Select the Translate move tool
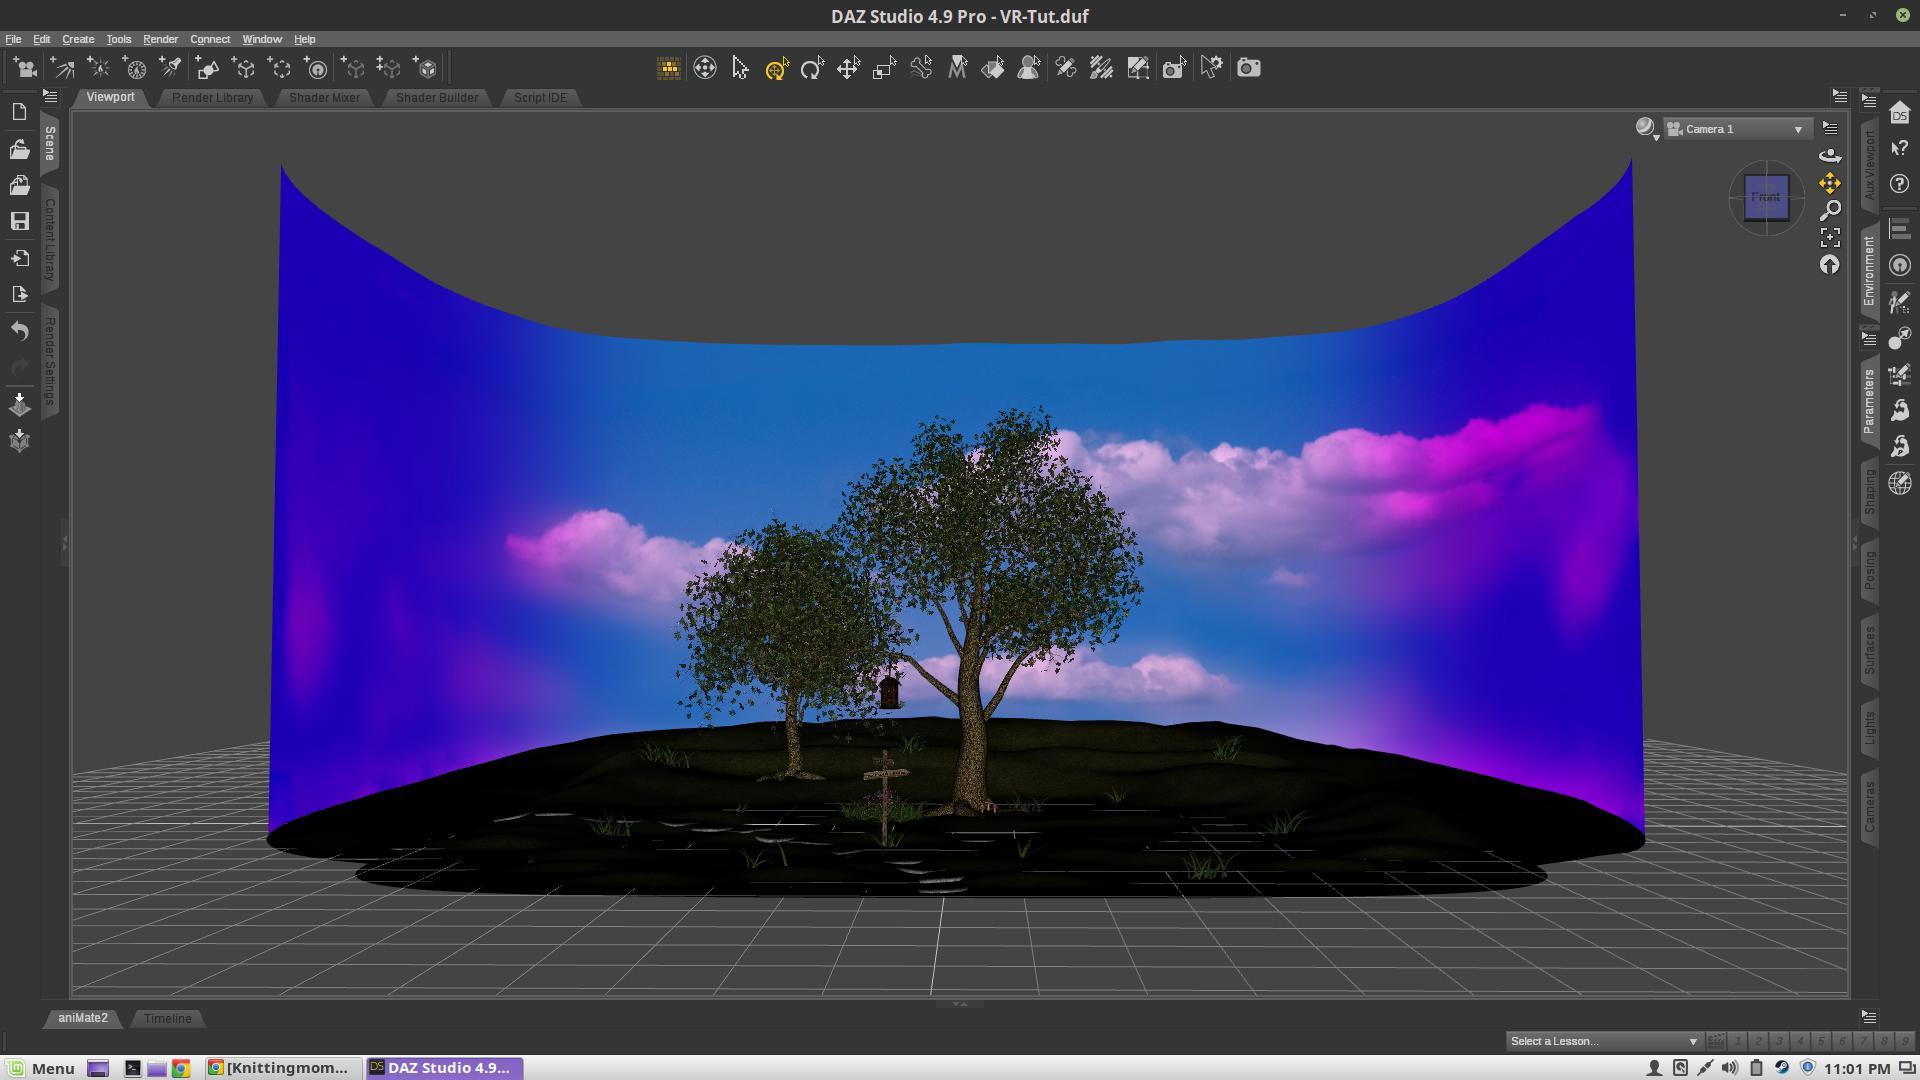This screenshot has height=1080, width=1920. pos(848,68)
